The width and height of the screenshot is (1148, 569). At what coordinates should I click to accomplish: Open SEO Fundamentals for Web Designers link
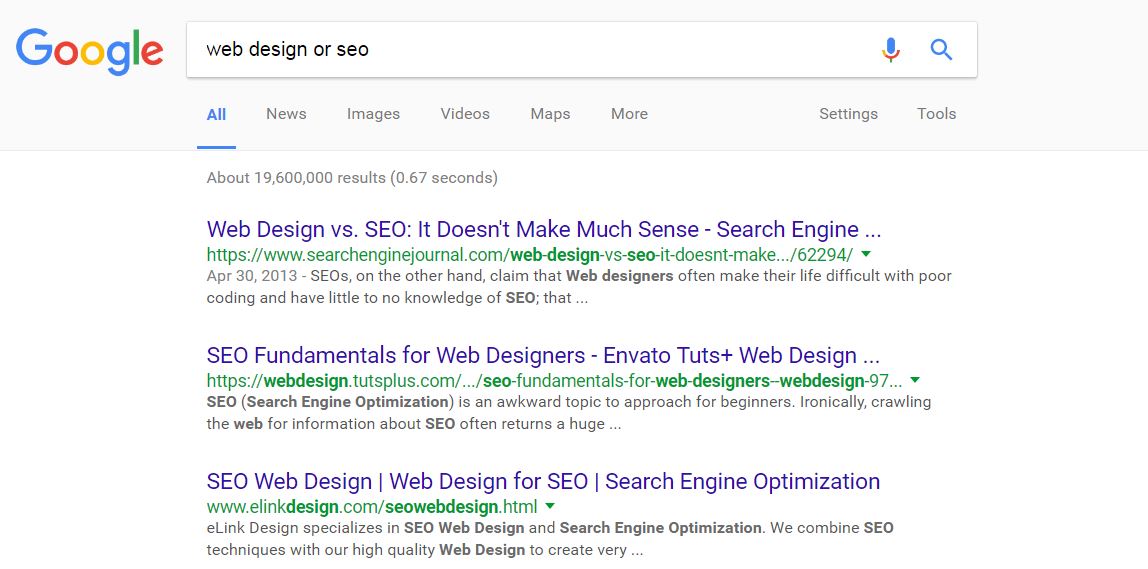(543, 356)
